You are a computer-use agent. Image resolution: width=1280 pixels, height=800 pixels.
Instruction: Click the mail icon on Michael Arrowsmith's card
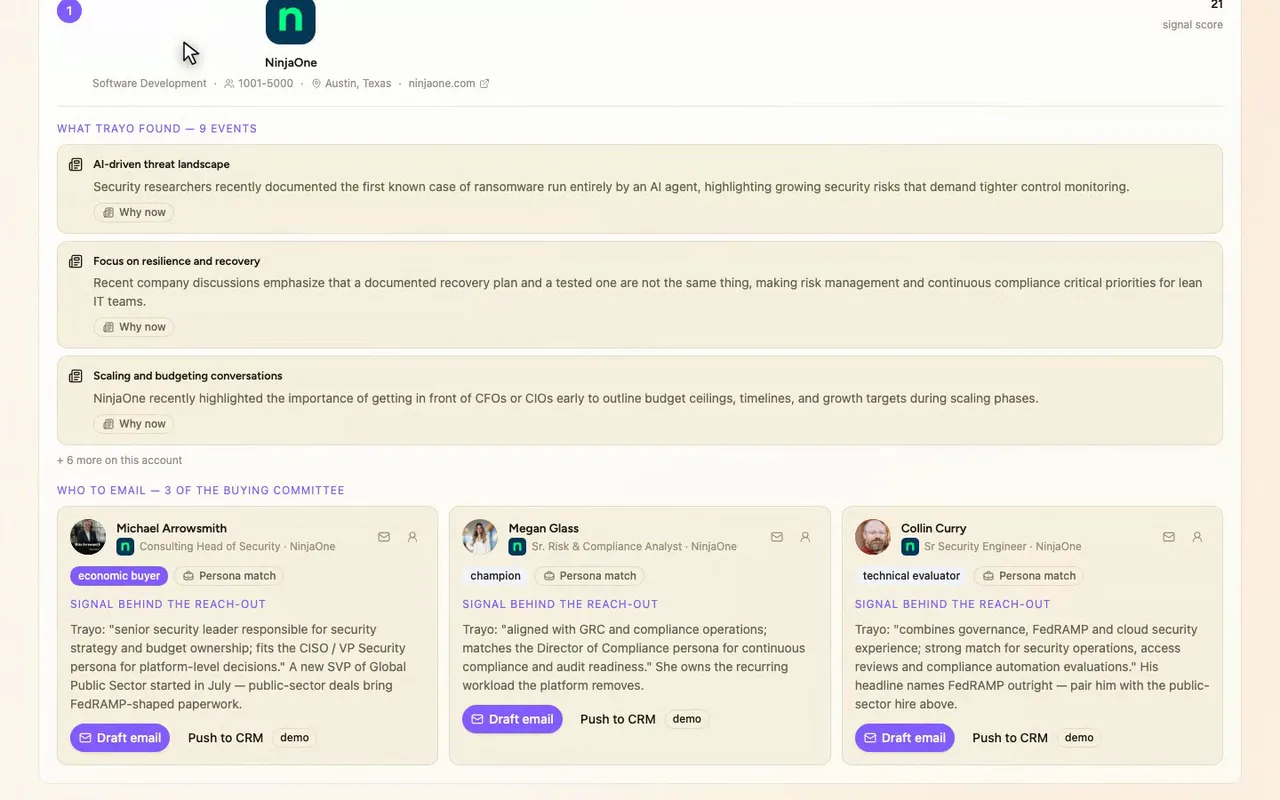click(384, 537)
